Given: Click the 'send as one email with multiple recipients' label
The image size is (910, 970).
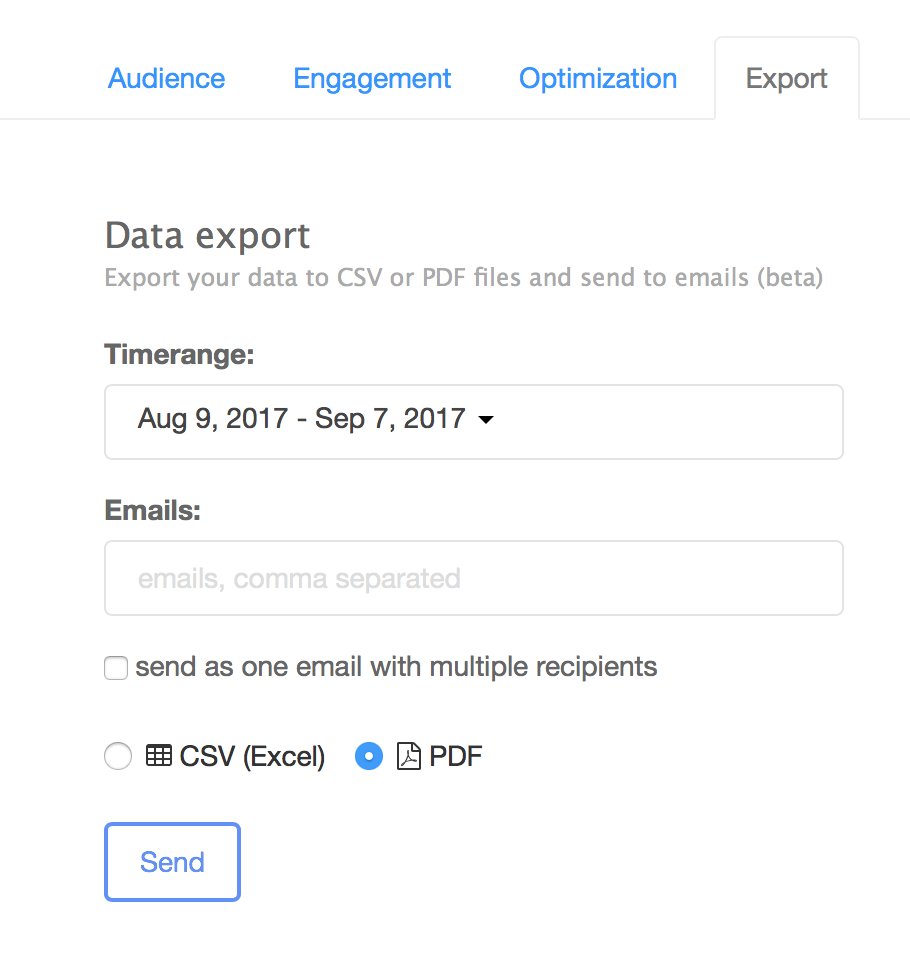Looking at the screenshot, I should [x=396, y=667].
